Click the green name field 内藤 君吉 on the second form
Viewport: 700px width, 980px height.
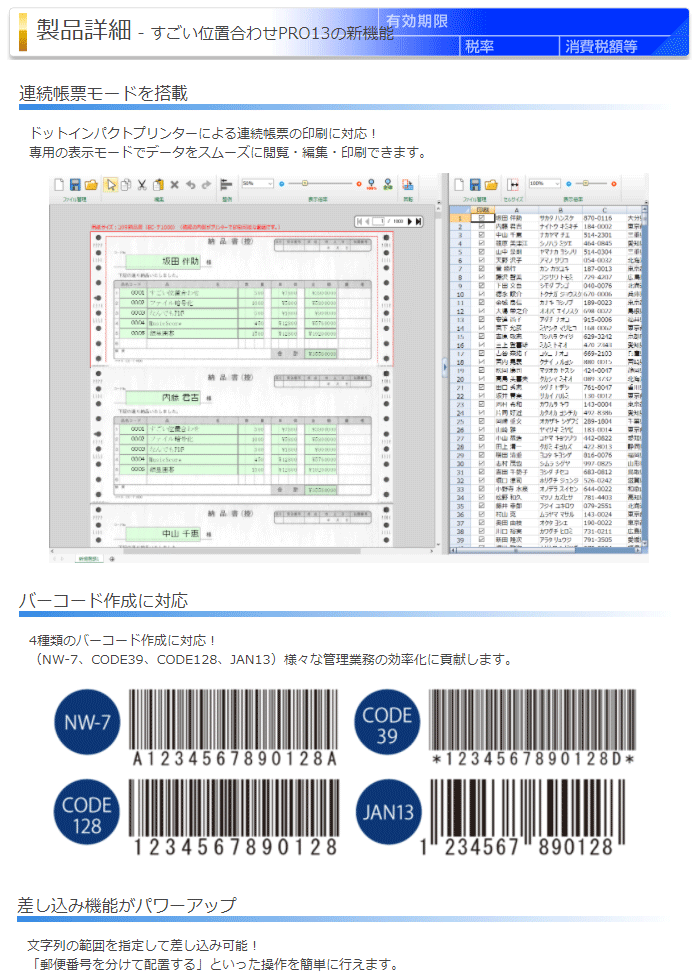(162, 398)
